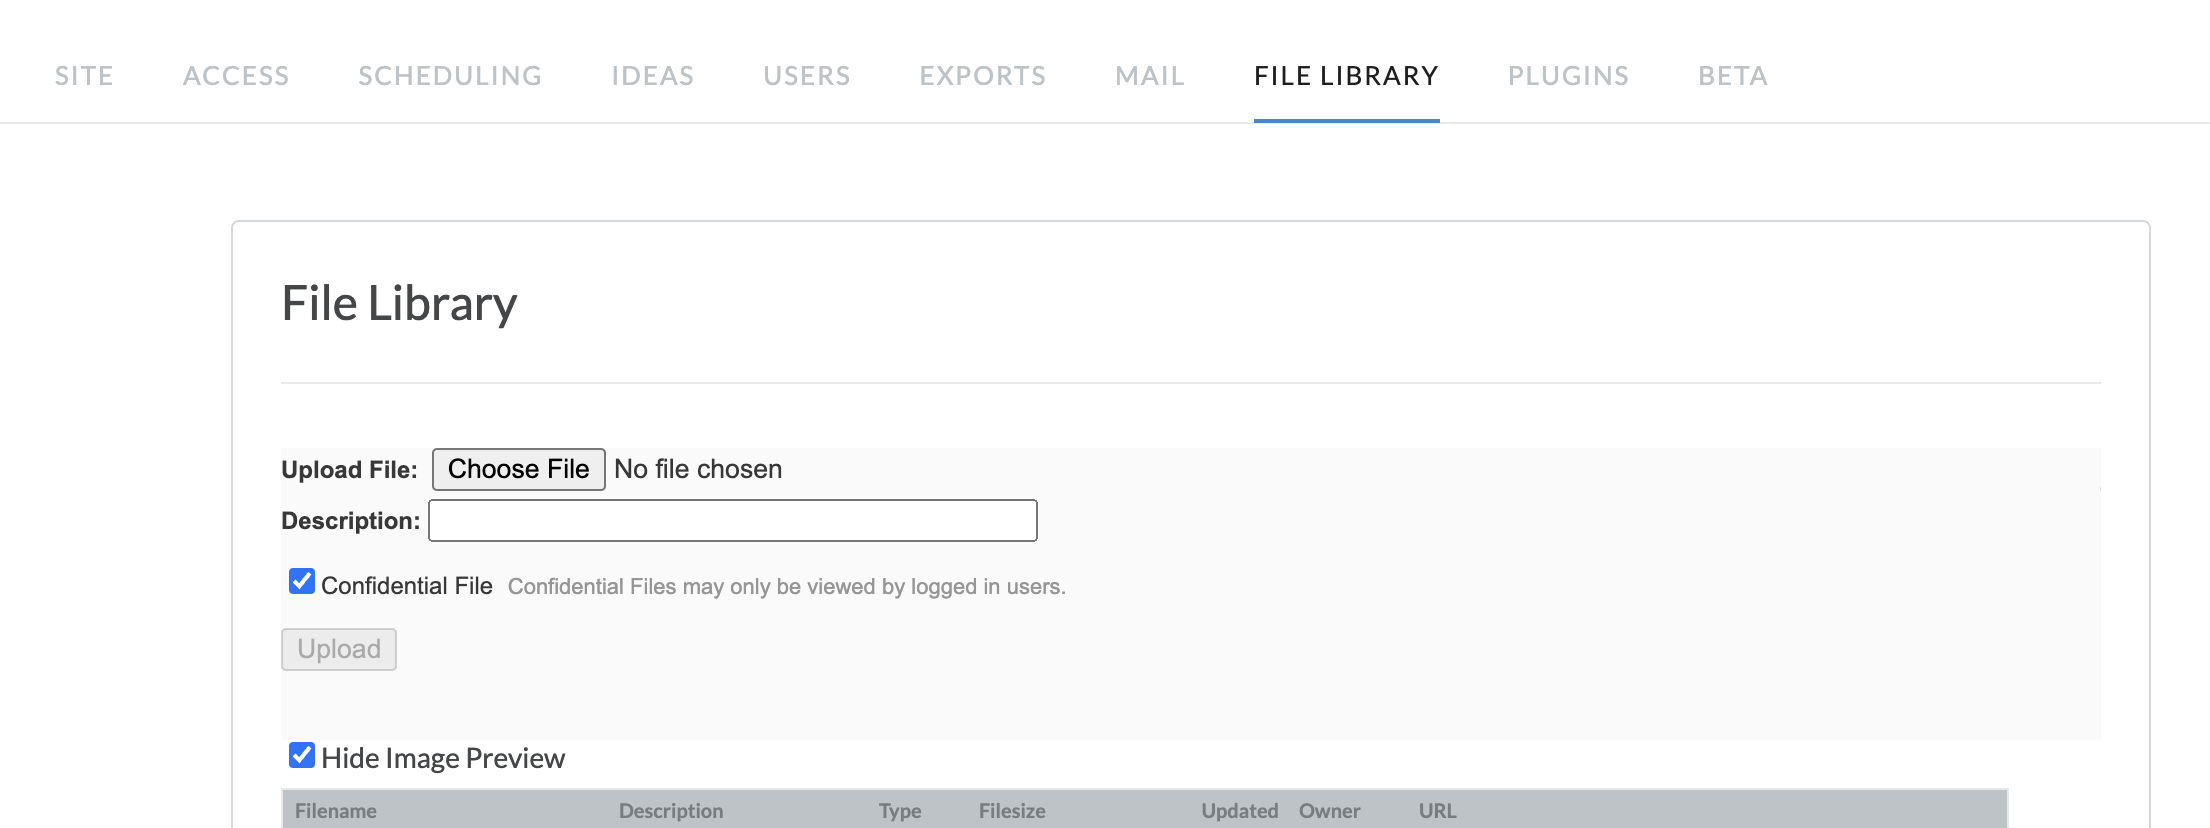Sort by the Filename column header
This screenshot has width=2210, height=828.
tap(336, 811)
